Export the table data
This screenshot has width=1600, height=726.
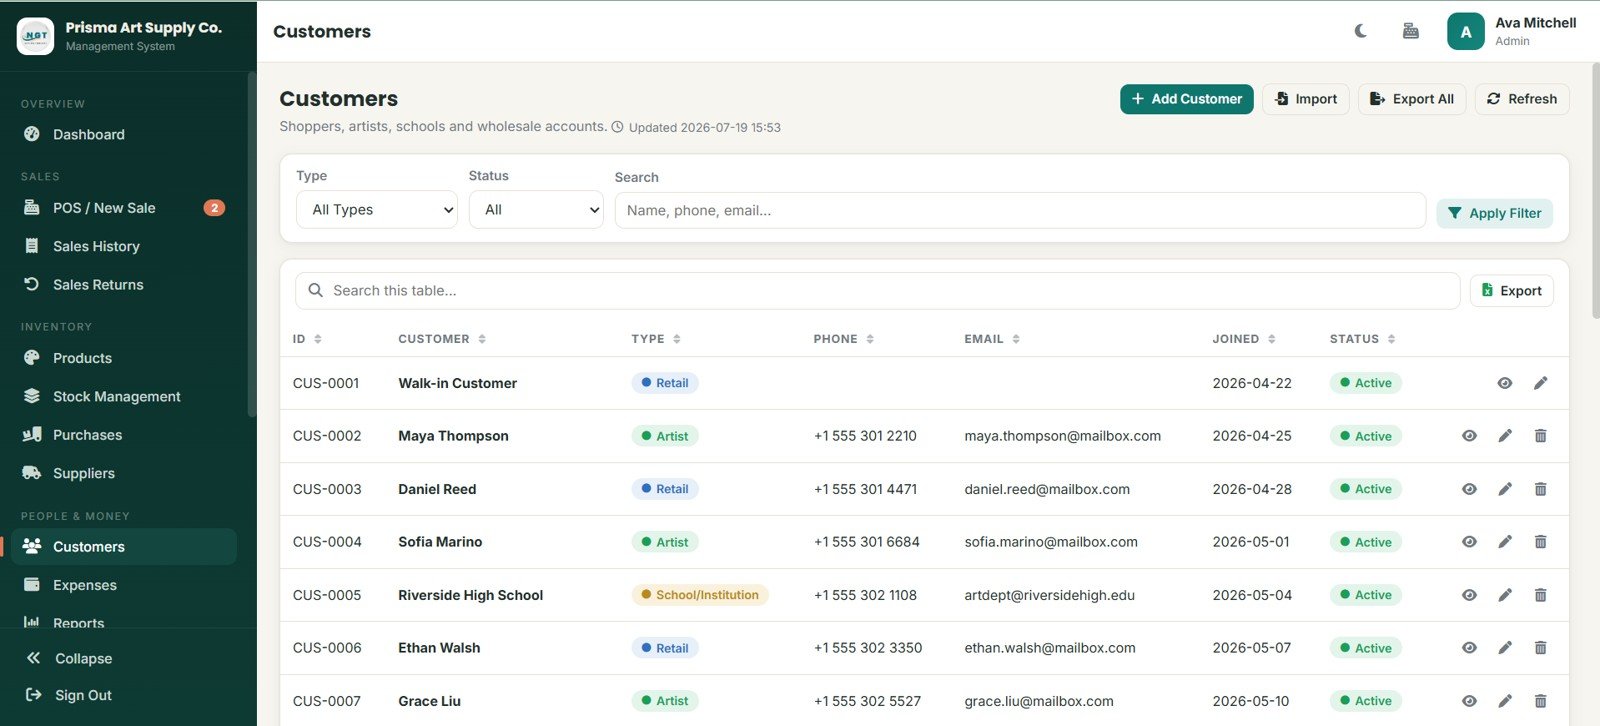1511,291
